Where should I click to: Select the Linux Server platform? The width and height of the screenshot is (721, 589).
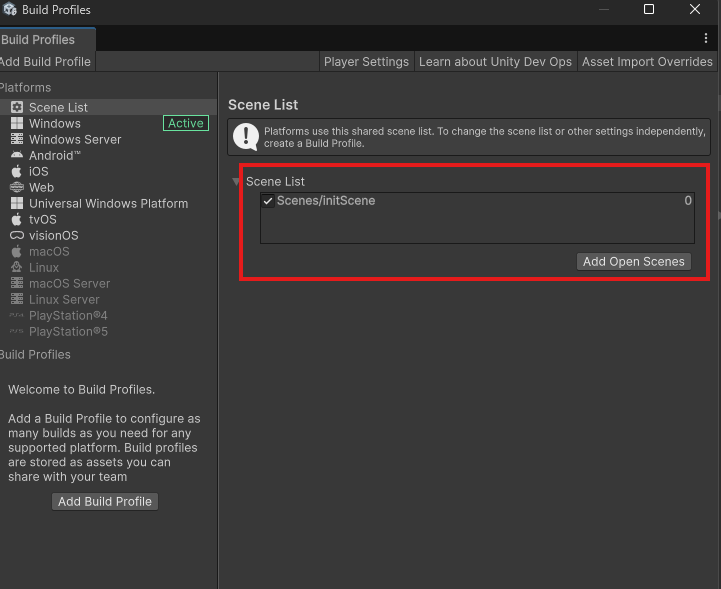pyautogui.click(x=109, y=299)
